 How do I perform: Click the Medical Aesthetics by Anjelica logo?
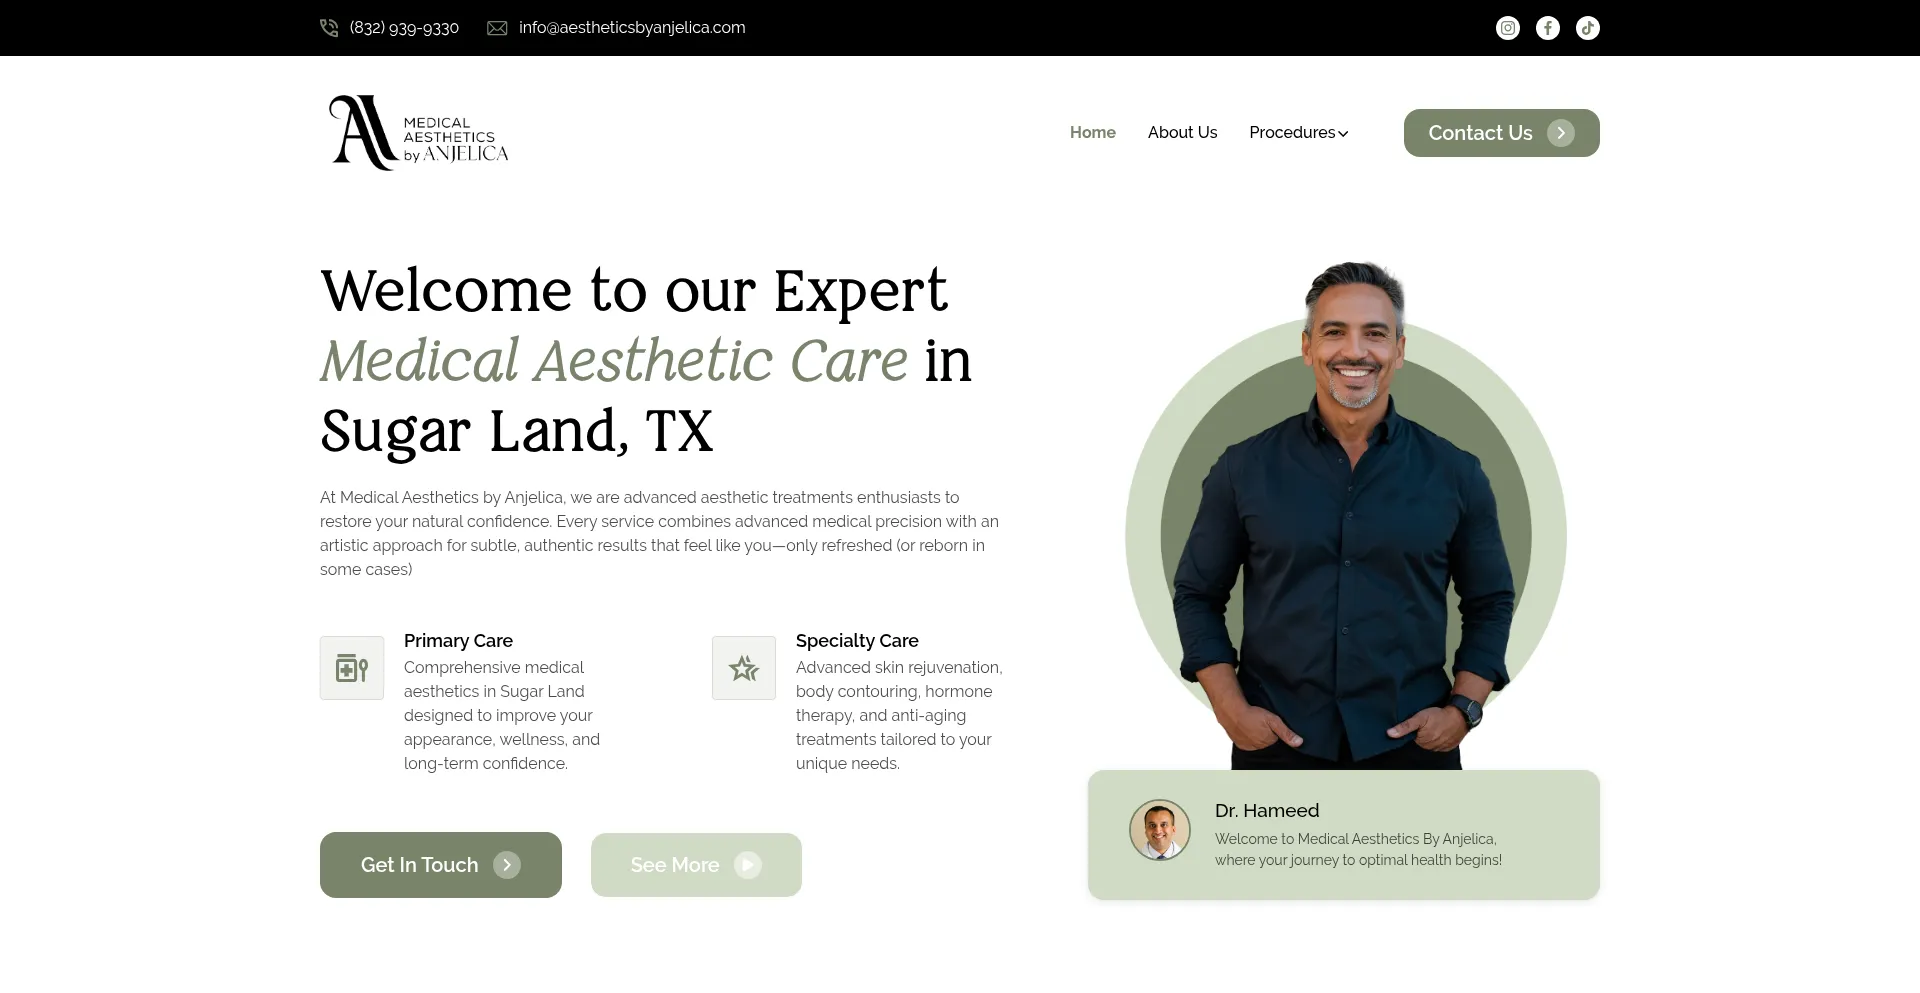coord(419,133)
